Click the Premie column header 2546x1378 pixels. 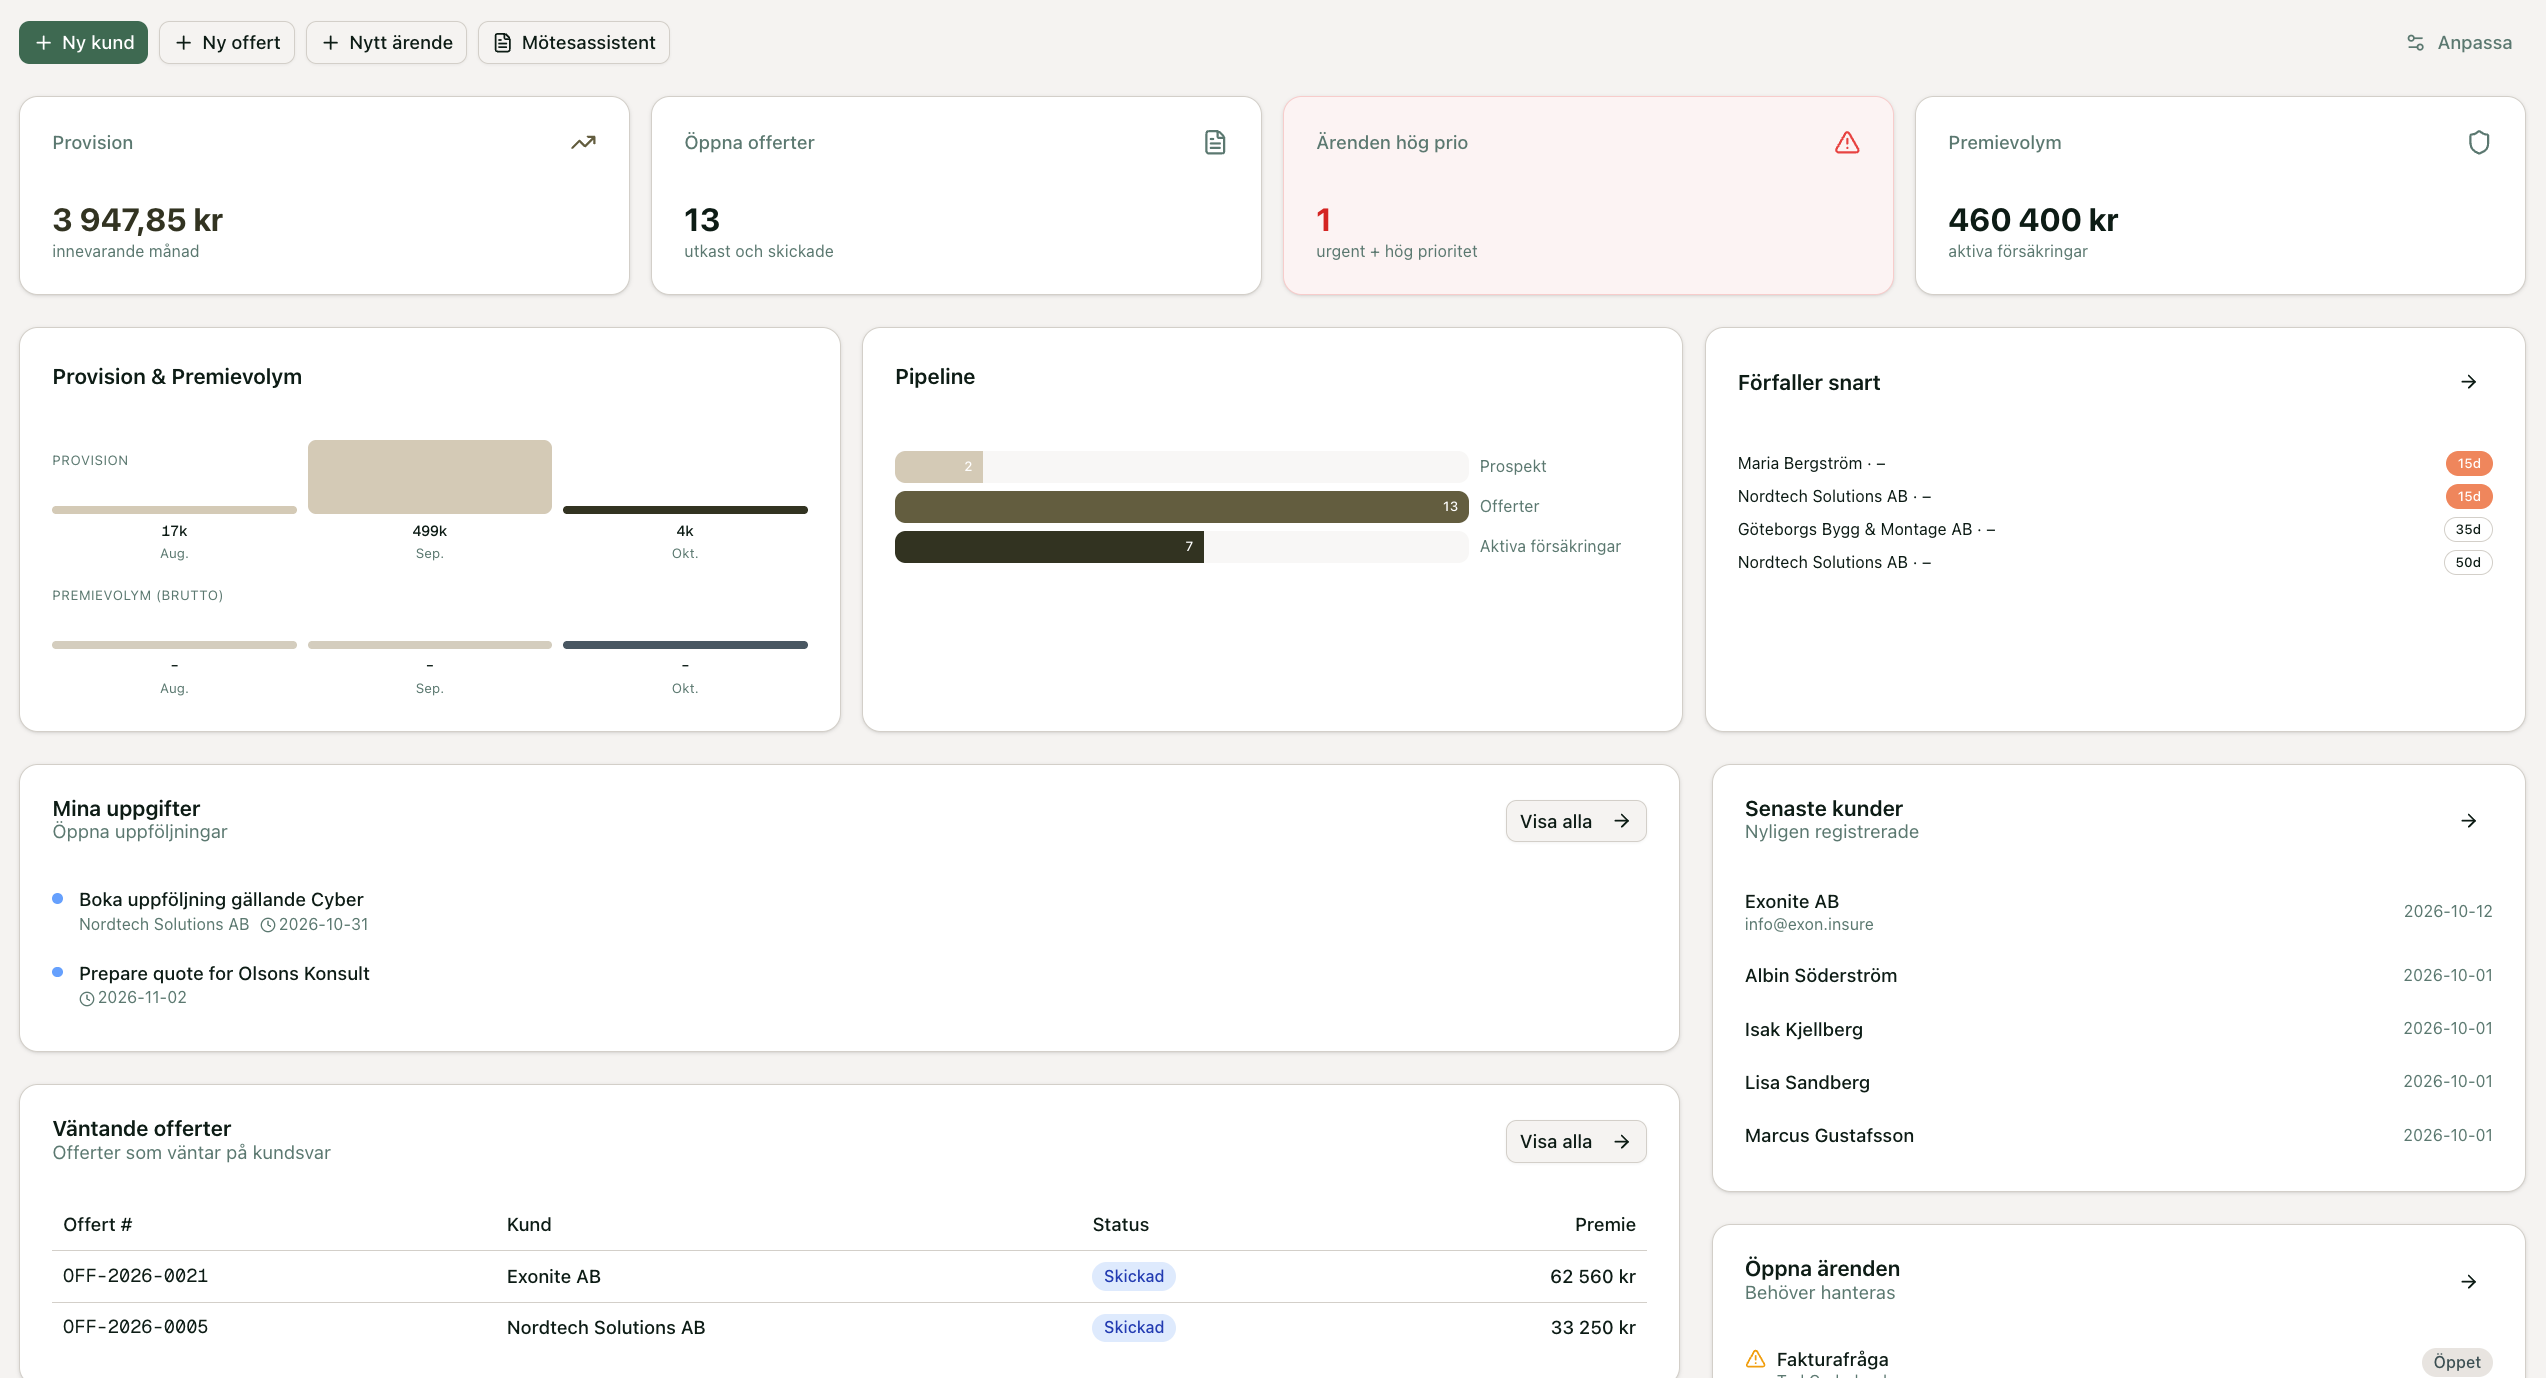pos(1605,1224)
